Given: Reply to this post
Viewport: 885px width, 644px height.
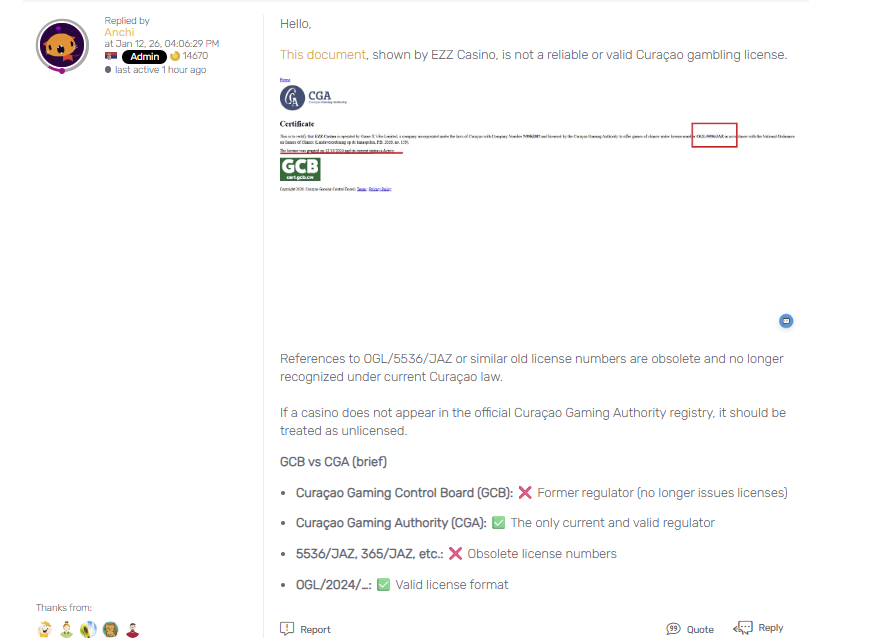Looking at the screenshot, I should (758, 628).
